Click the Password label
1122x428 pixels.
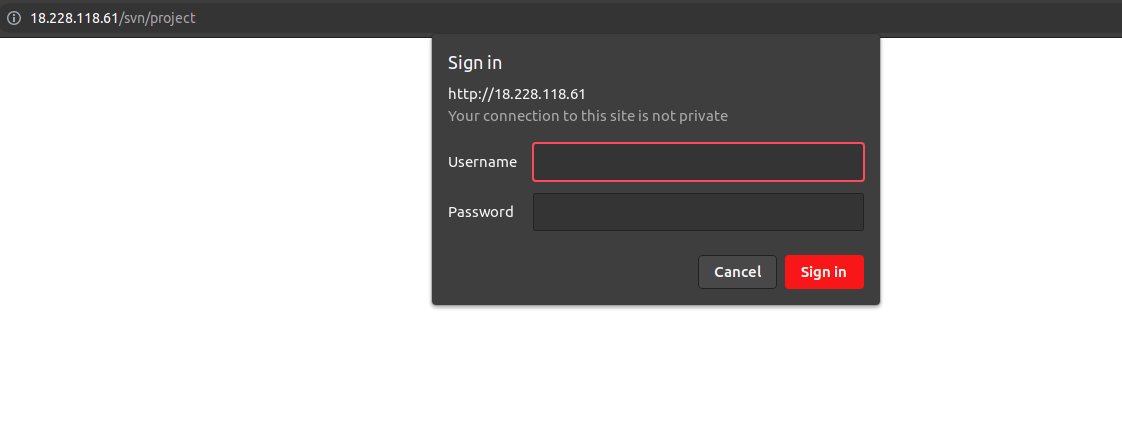pos(481,212)
